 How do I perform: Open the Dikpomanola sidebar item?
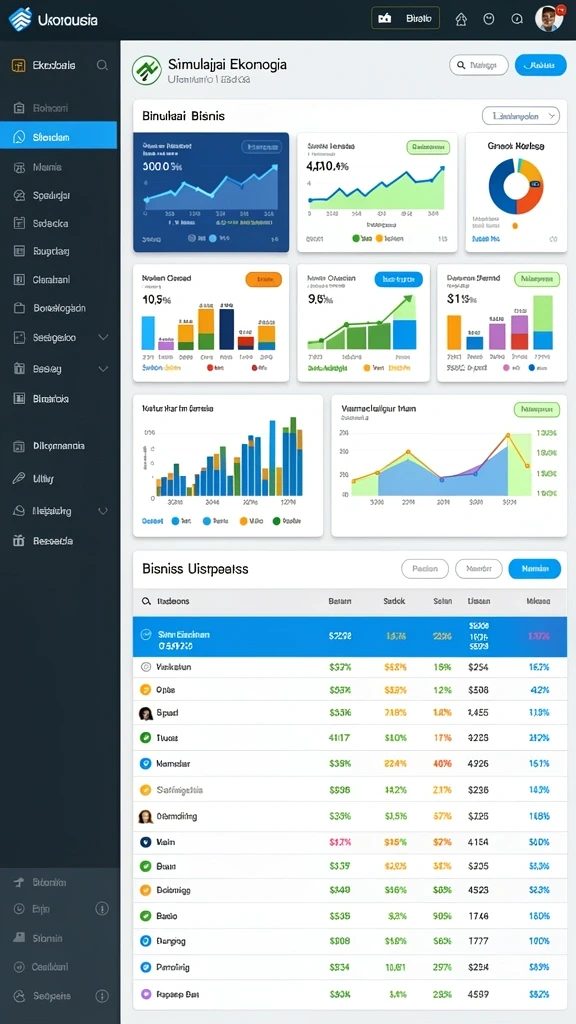(x=59, y=446)
